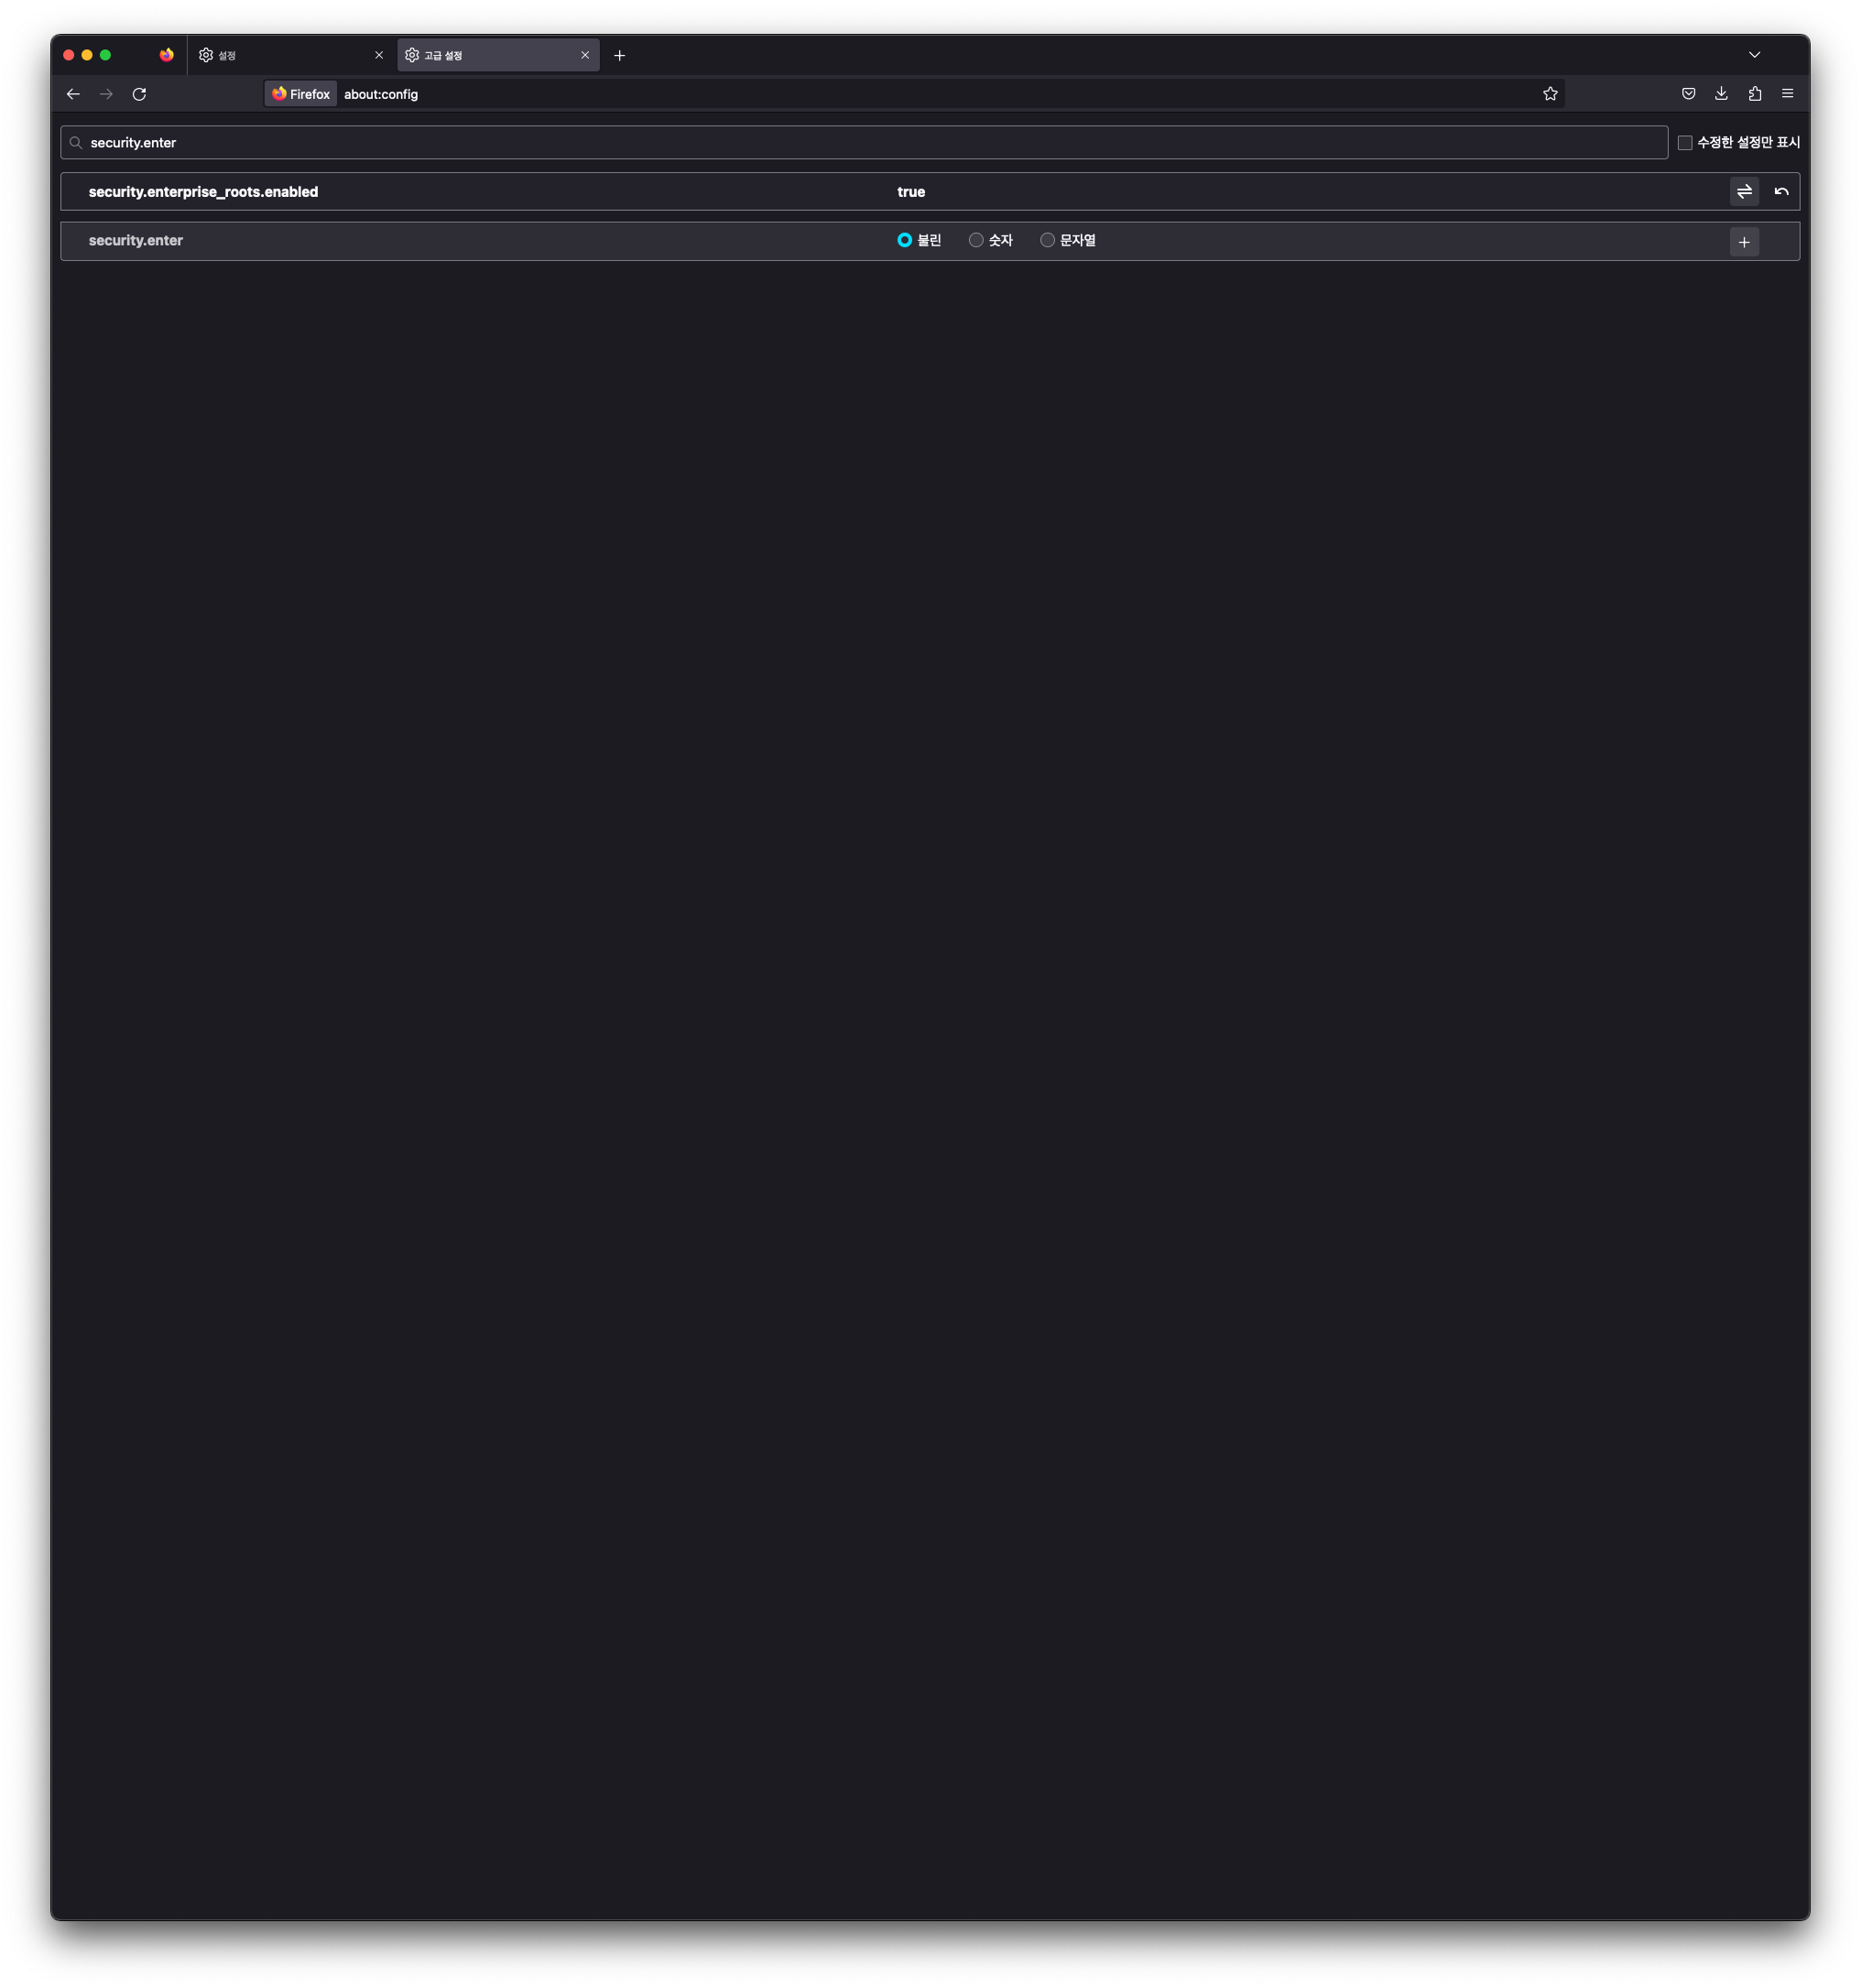The height and width of the screenshot is (1988, 1861).
Task: Reload the current page
Action: point(139,94)
